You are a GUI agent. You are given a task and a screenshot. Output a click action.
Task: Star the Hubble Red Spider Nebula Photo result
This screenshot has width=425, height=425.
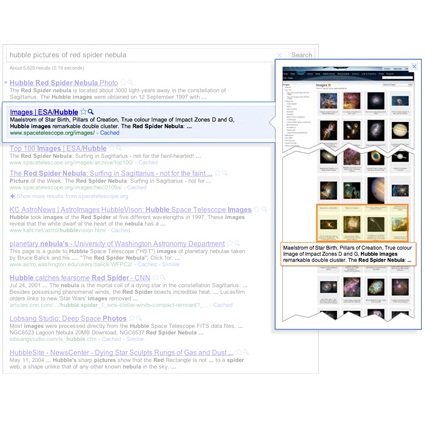(123, 82)
